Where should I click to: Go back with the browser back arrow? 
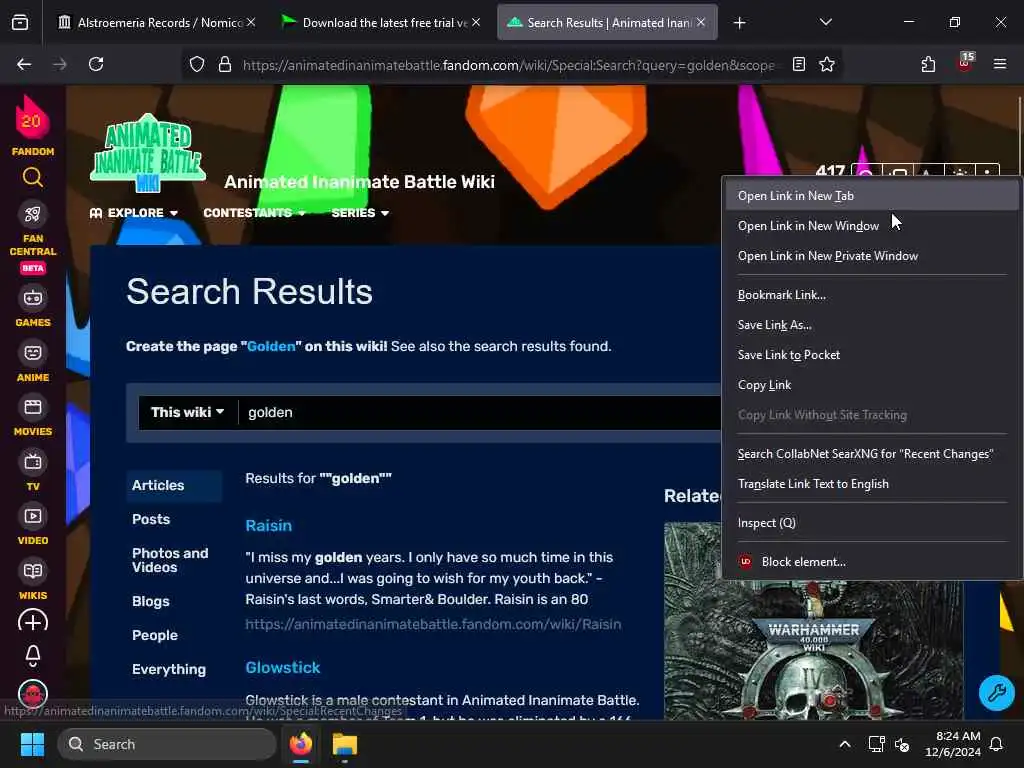coord(24,64)
